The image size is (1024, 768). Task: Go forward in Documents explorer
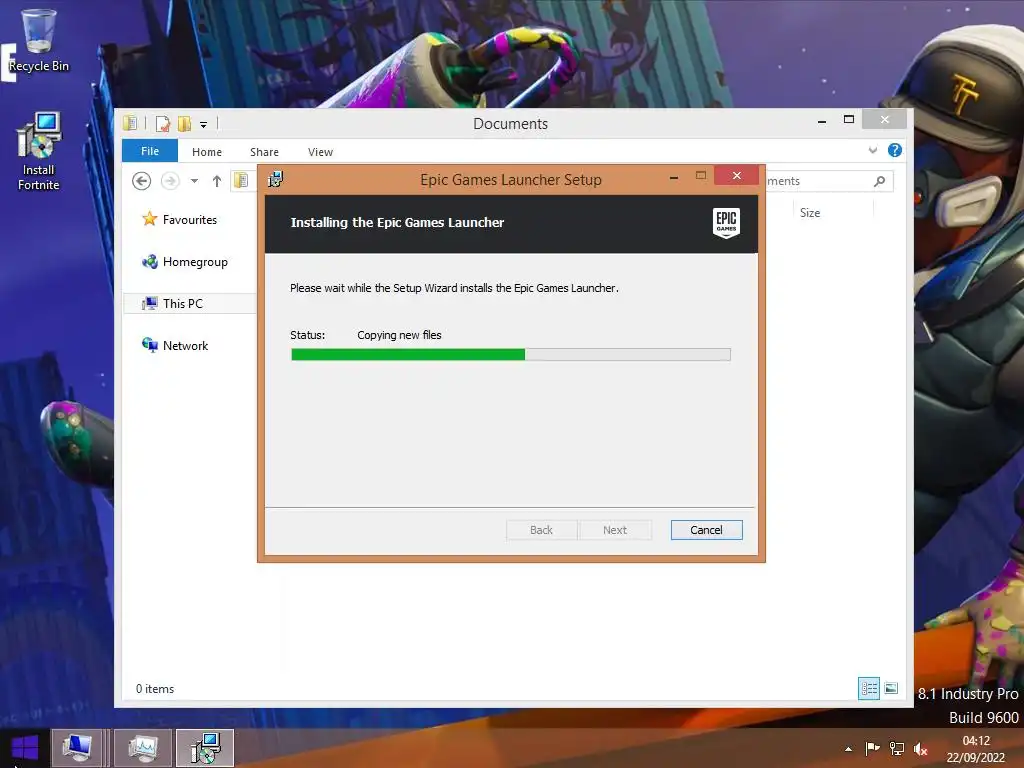170,180
